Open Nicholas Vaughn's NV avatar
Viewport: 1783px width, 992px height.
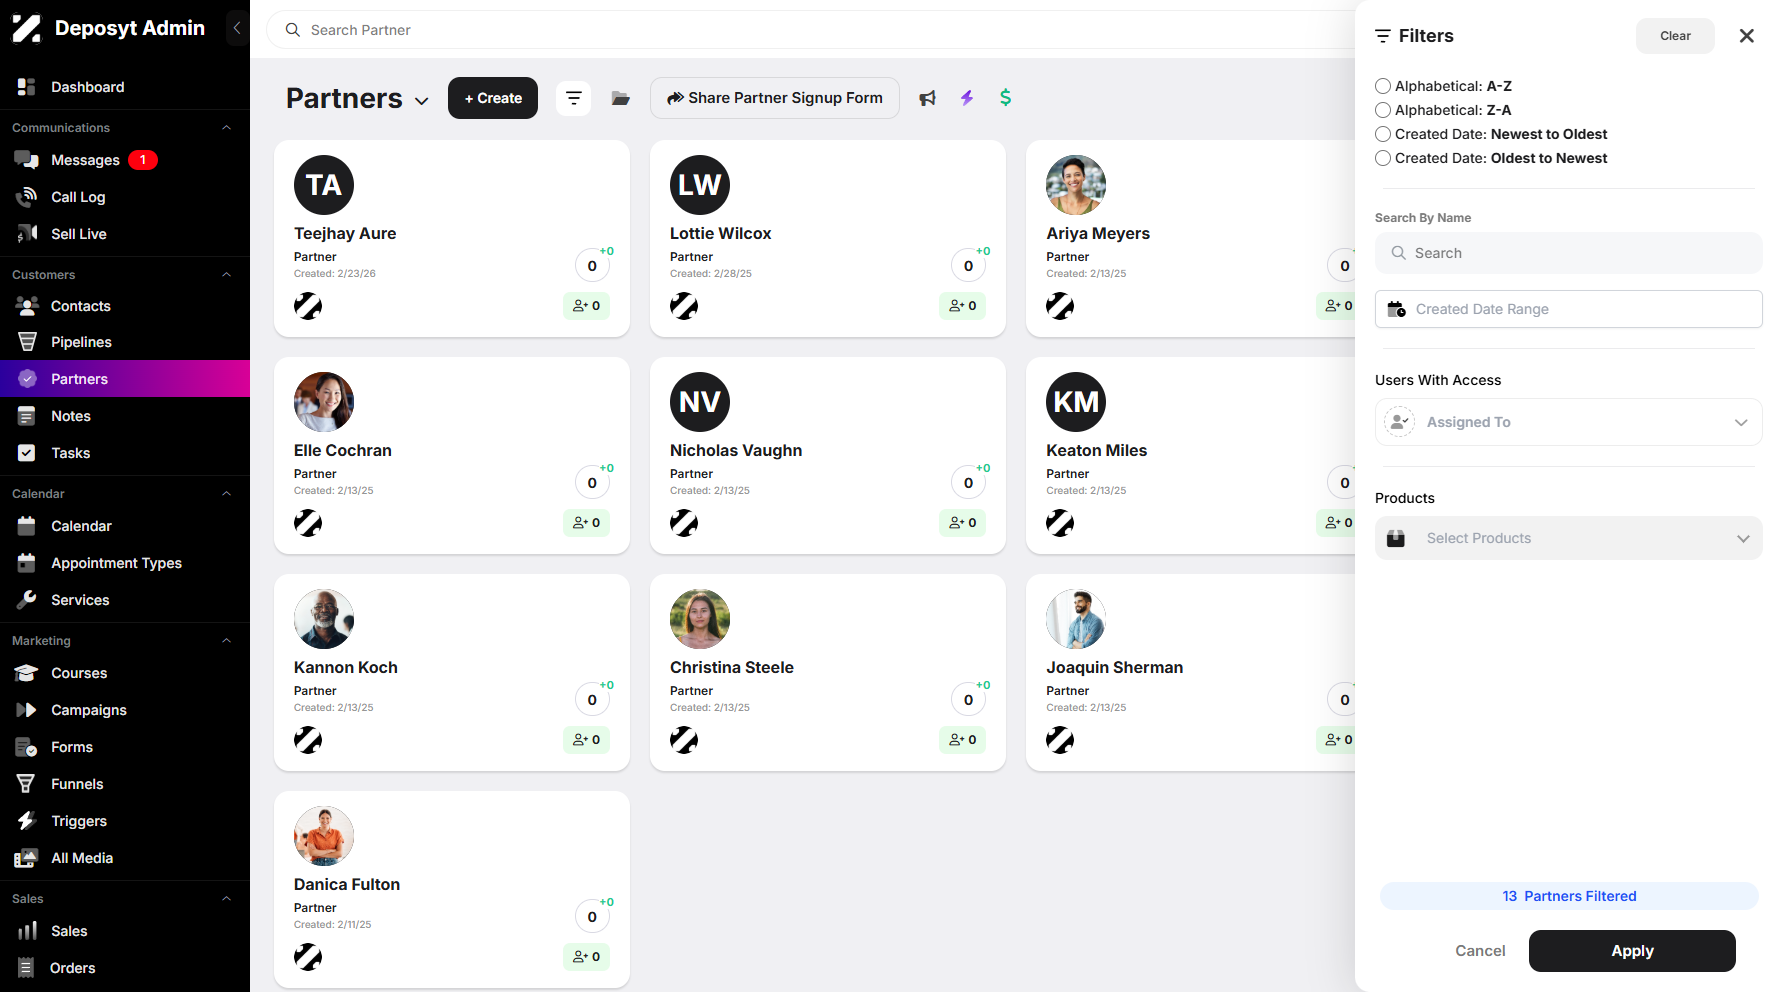coord(700,402)
